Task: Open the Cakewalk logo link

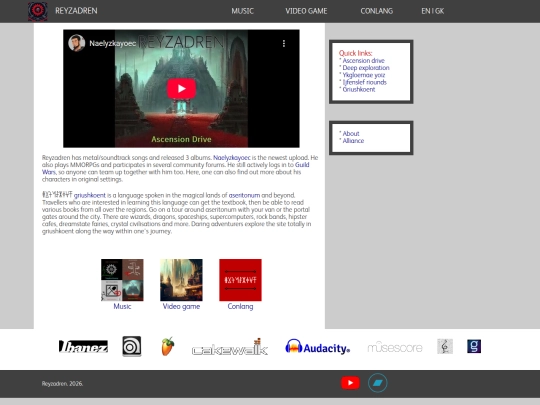Action: coord(230,347)
